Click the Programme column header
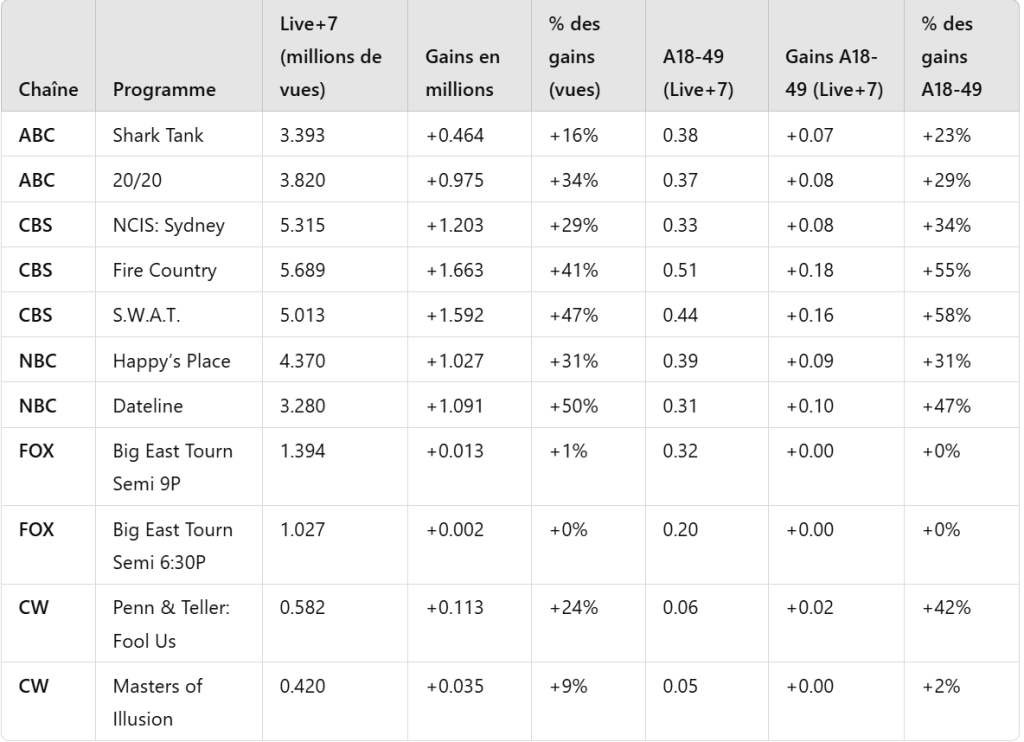Image resolution: width=1024 pixels, height=742 pixels. (x=164, y=89)
